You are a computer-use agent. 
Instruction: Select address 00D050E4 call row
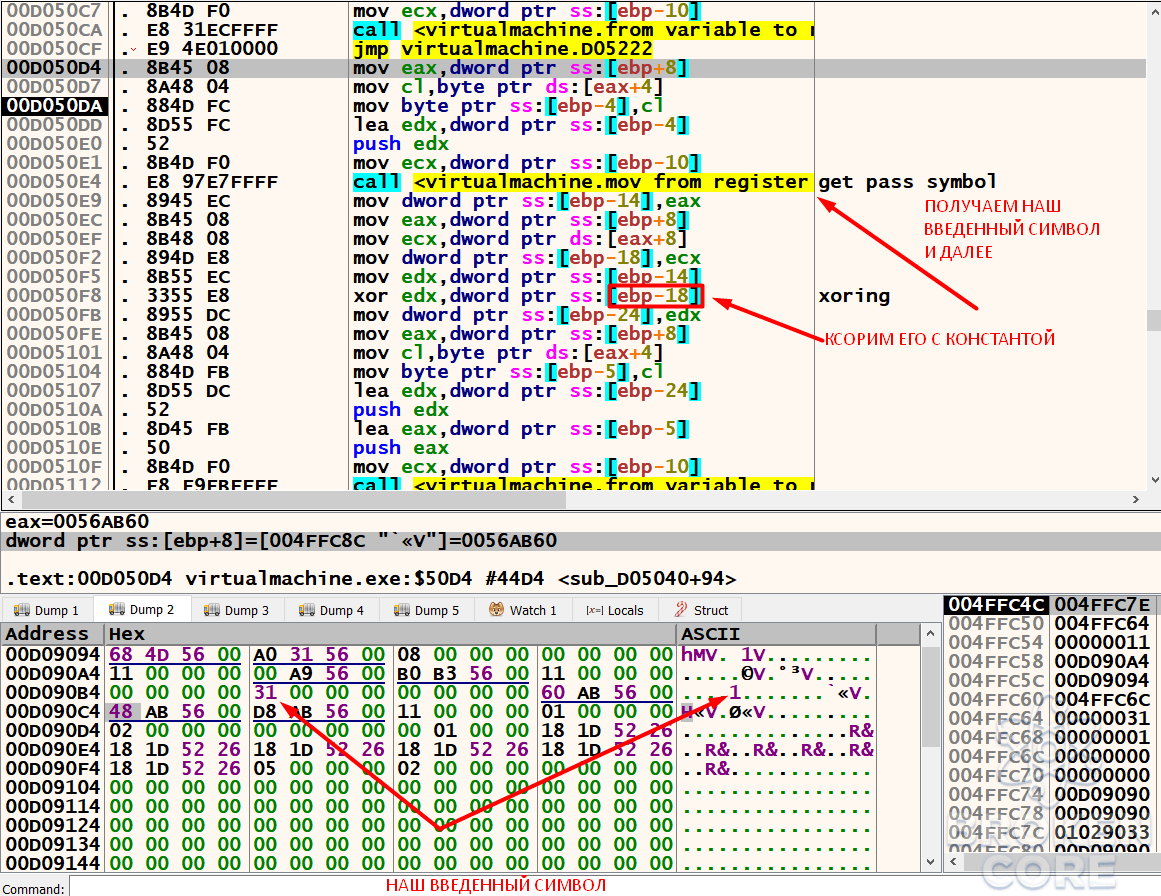(x=55, y=182)
